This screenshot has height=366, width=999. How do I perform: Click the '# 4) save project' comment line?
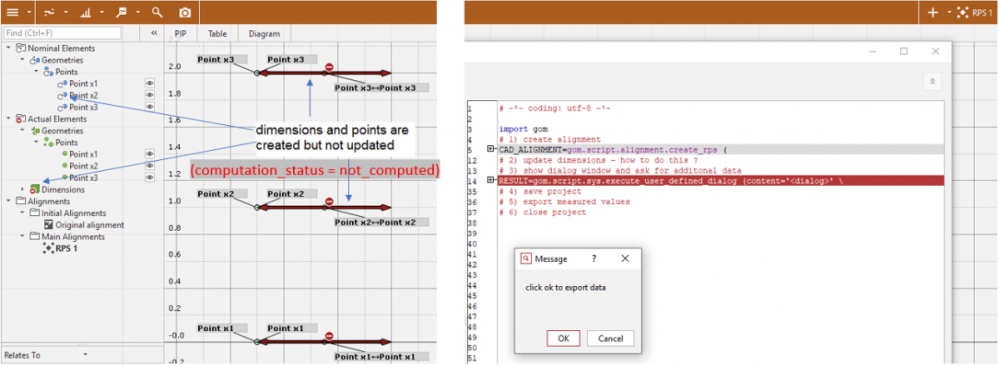[540, 191]
